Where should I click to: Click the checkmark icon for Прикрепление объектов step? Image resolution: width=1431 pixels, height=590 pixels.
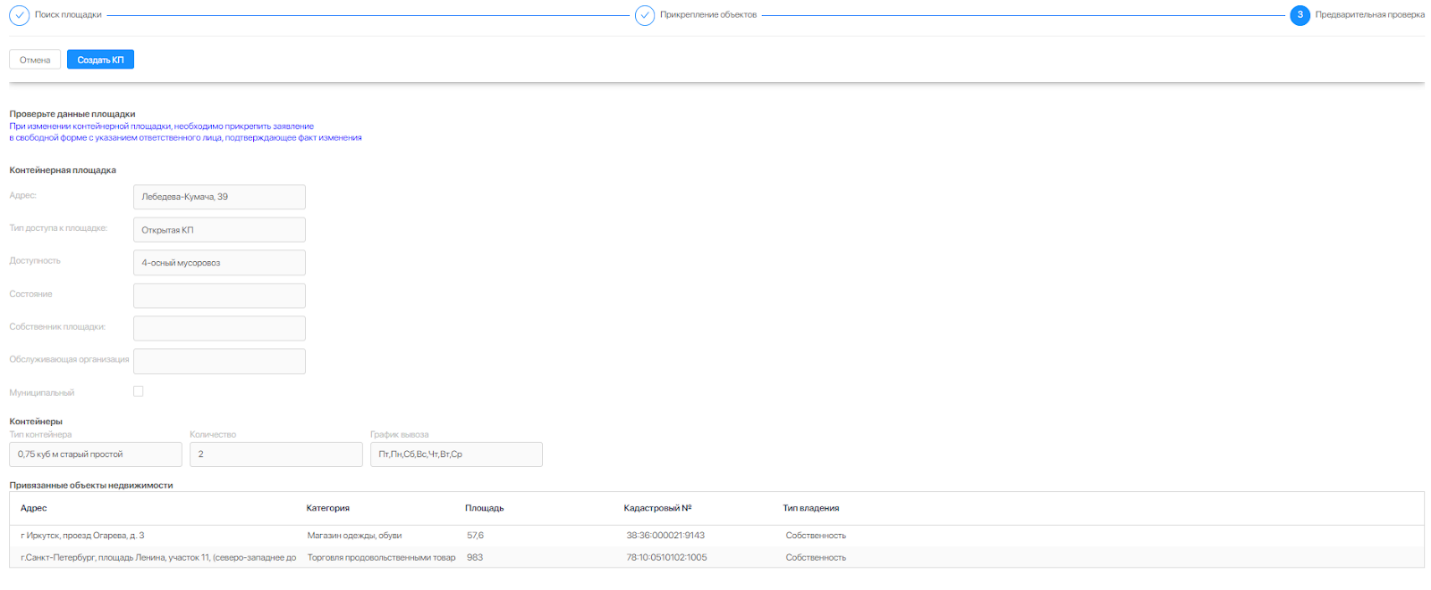pyautogui.click(x=645, y=15)
